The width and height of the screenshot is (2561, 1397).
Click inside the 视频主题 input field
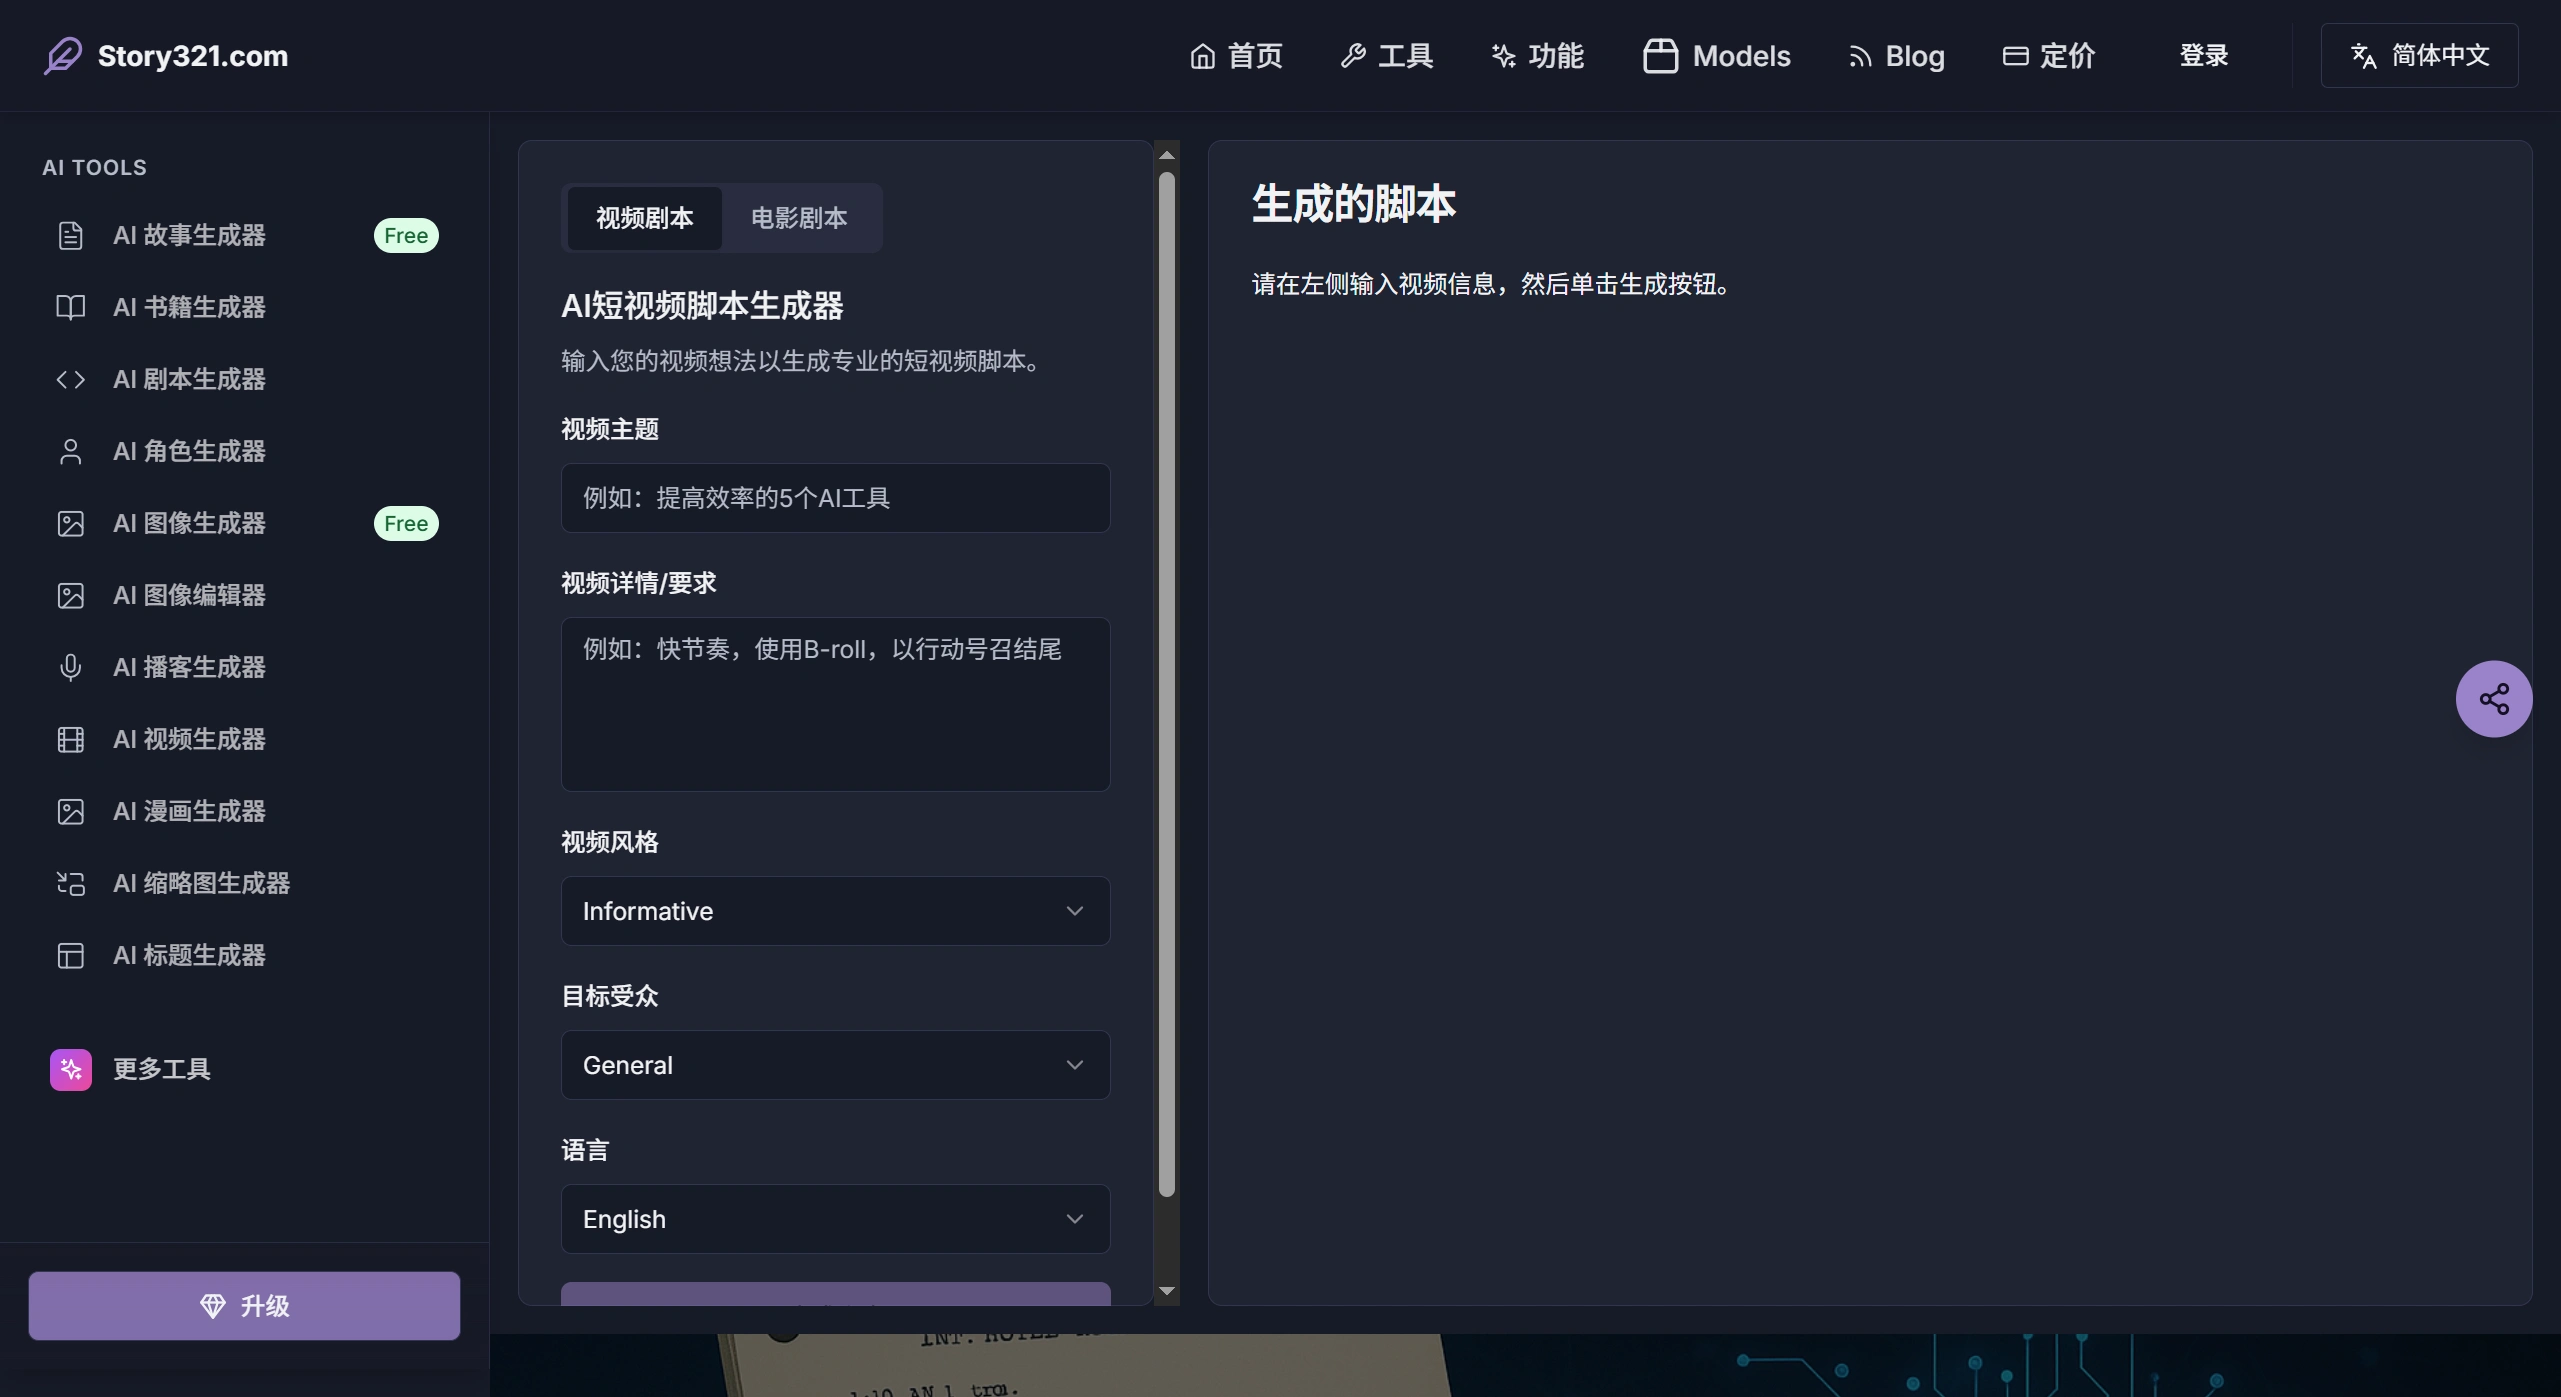835,497
